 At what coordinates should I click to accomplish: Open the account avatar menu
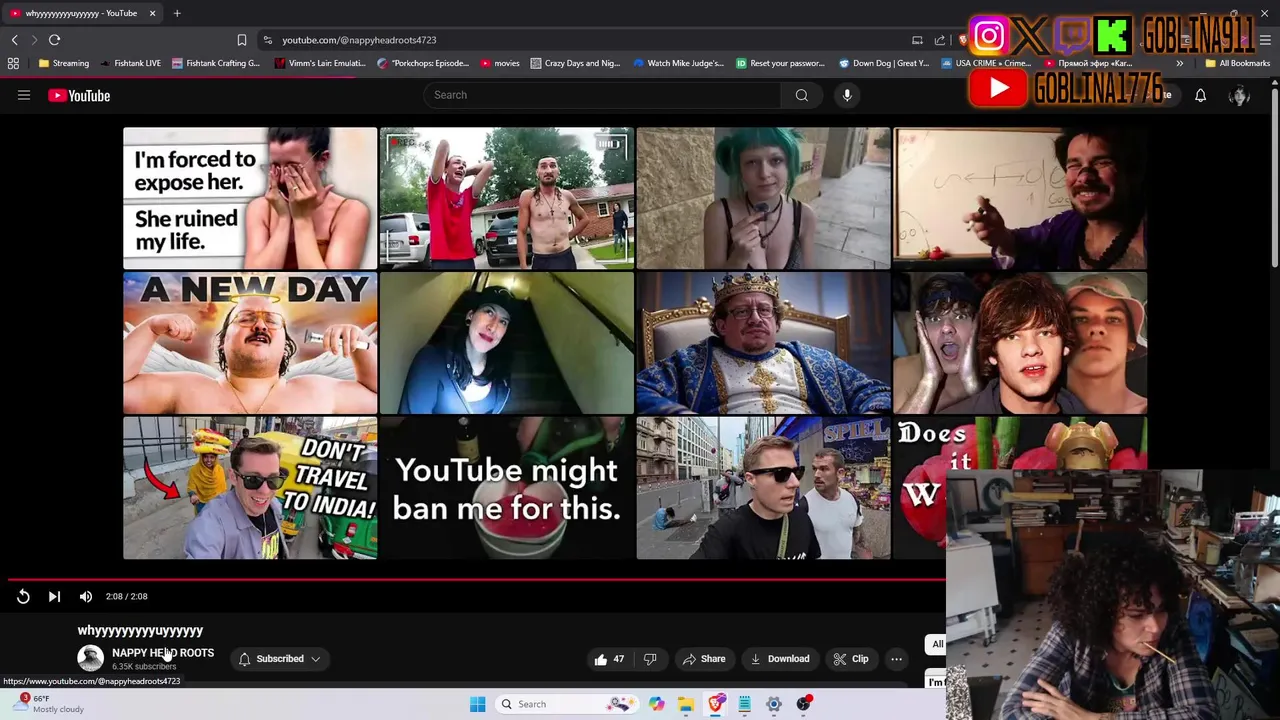1239,95
